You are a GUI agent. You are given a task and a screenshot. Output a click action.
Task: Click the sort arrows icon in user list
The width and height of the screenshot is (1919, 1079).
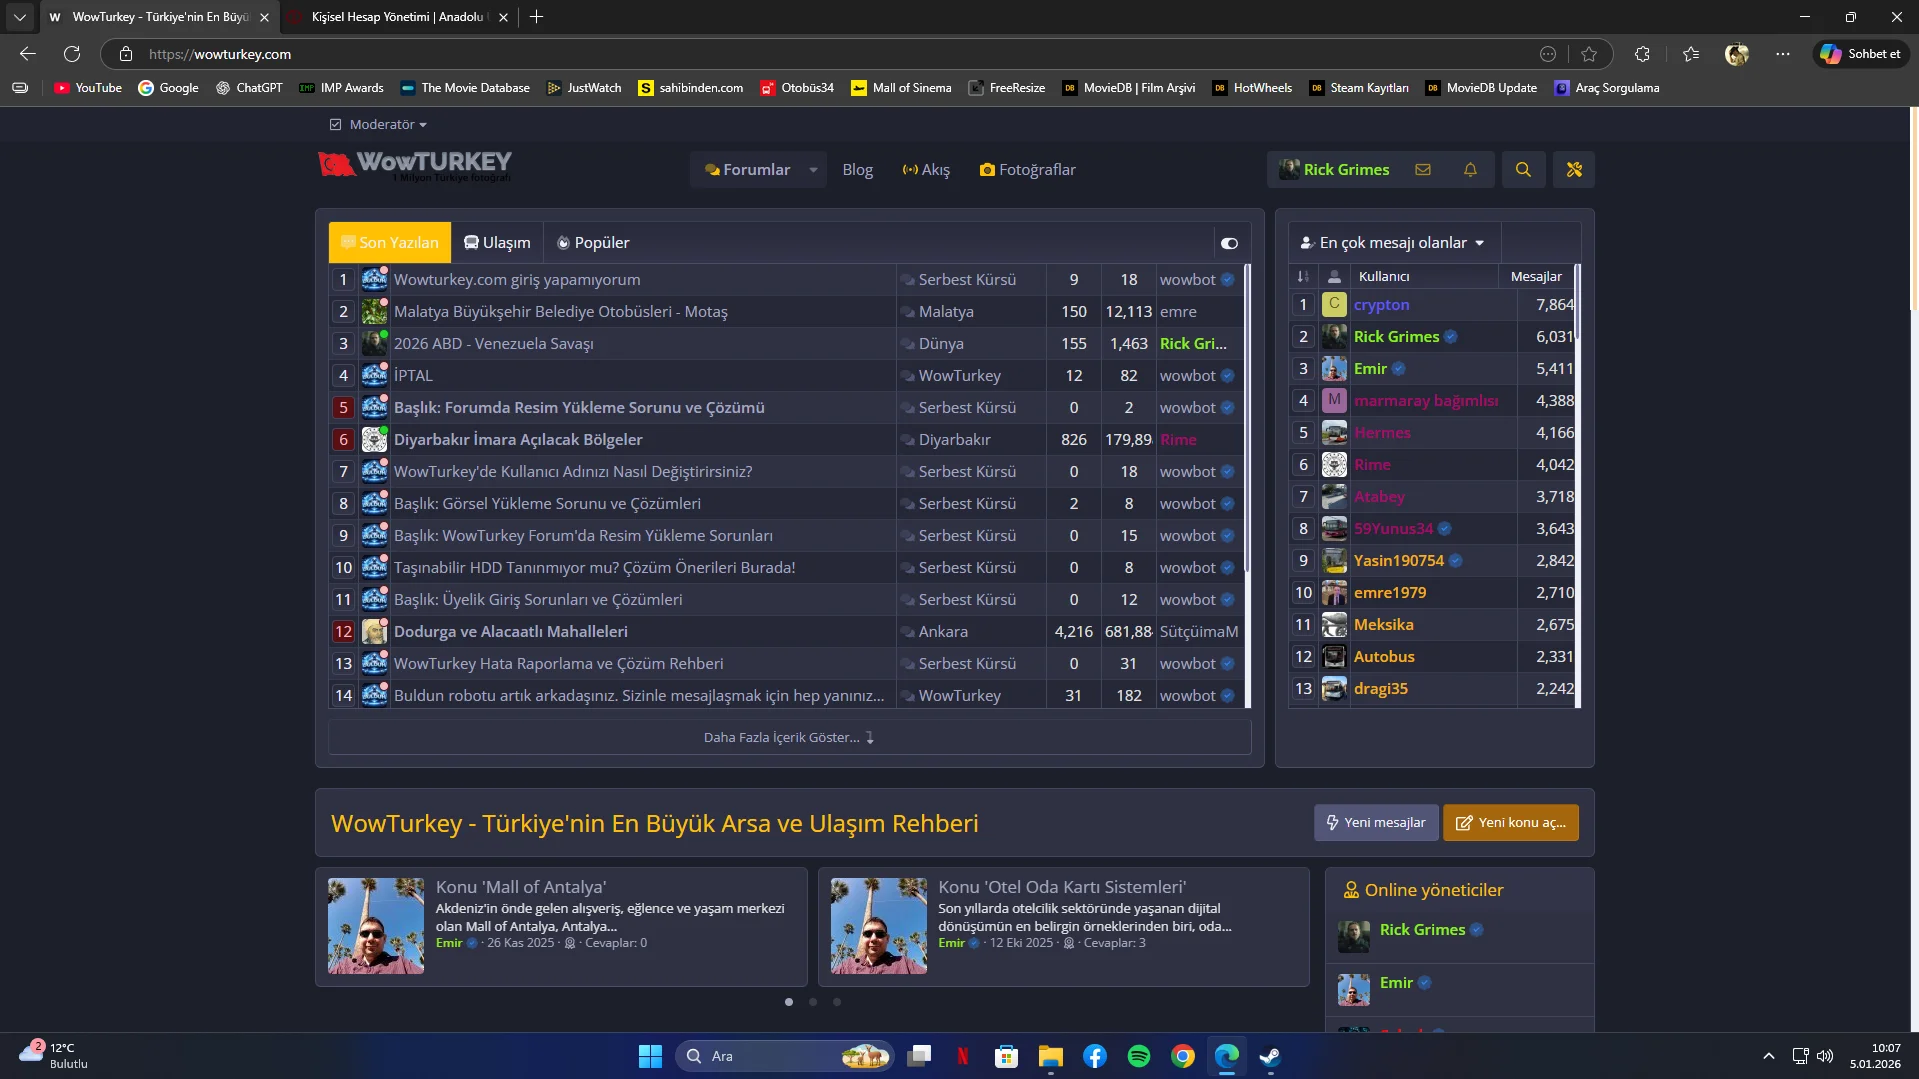coord(1302,277)
